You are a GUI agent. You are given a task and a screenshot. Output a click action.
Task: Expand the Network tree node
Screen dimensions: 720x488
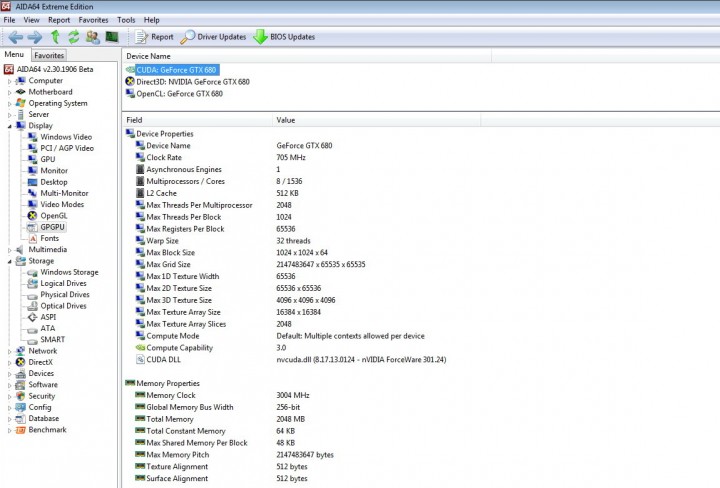point(9,351)
